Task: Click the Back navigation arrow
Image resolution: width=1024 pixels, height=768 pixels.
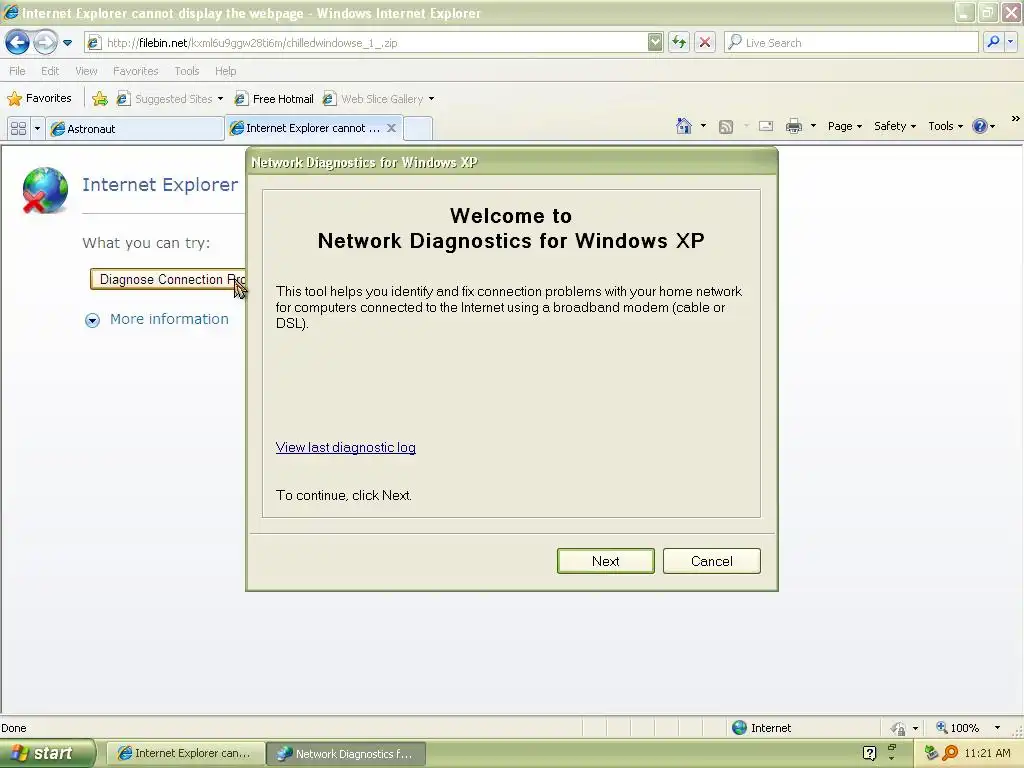Action: (x=18, y=42)
